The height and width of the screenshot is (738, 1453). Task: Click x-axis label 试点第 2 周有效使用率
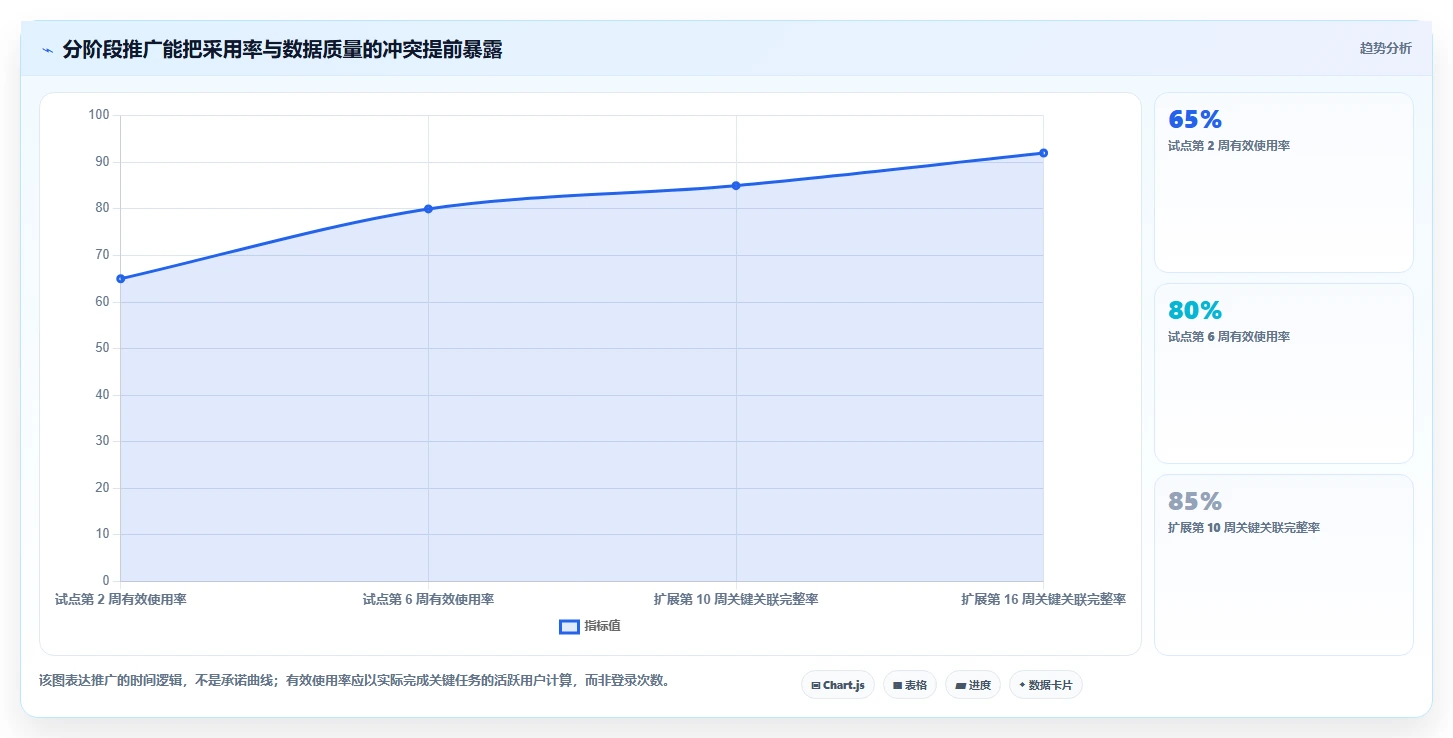click(x=121, y=600)
